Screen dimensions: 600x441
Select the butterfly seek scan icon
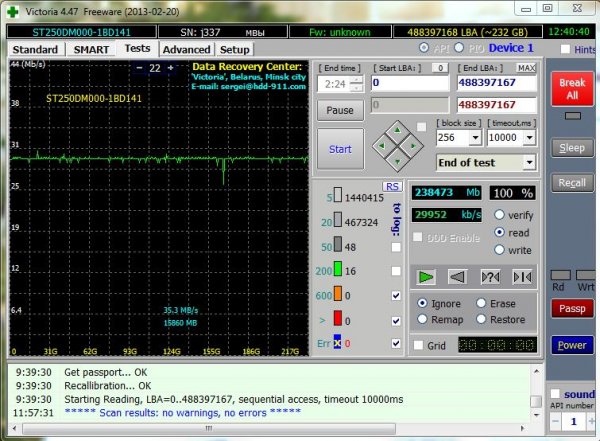(522, 277)
